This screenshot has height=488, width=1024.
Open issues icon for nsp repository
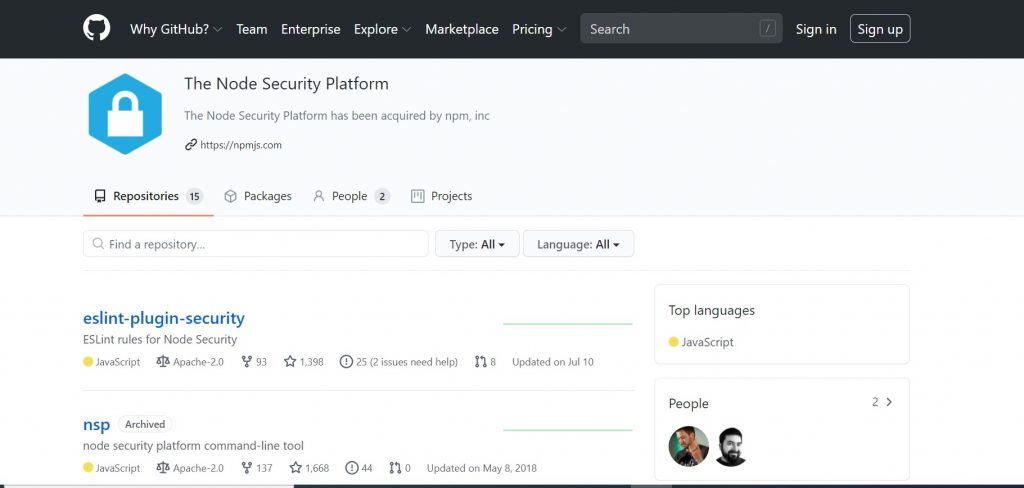[x=352, y=468]
